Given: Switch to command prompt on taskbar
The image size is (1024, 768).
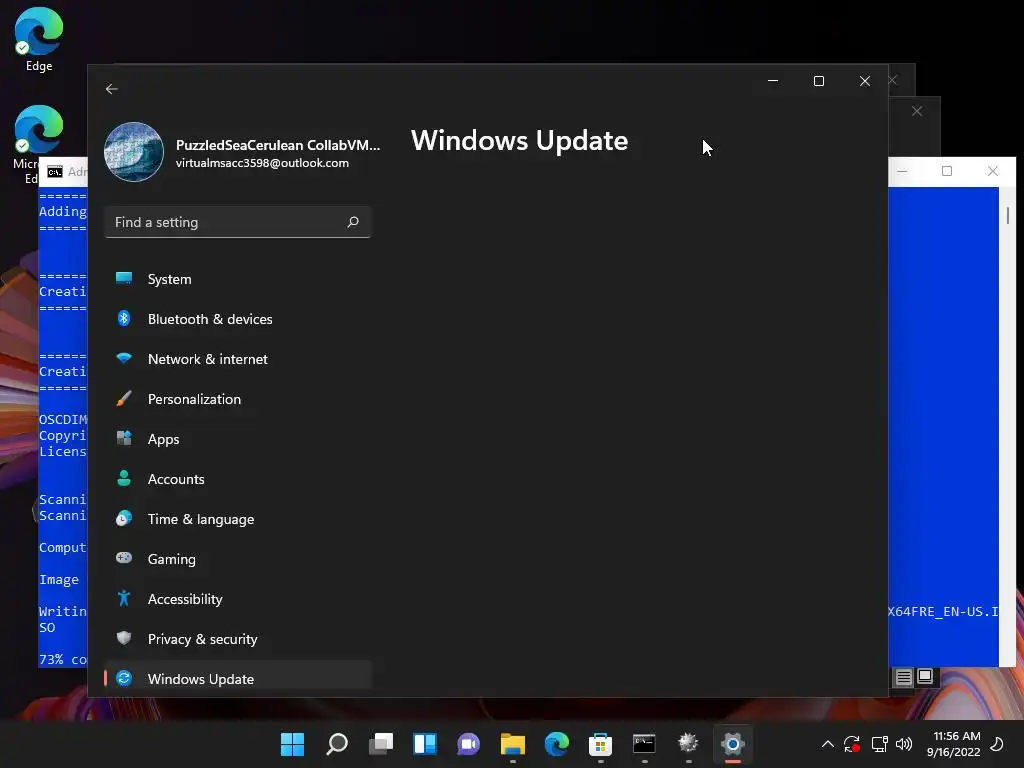Looking at the screenshot, I should pos(645,744).
